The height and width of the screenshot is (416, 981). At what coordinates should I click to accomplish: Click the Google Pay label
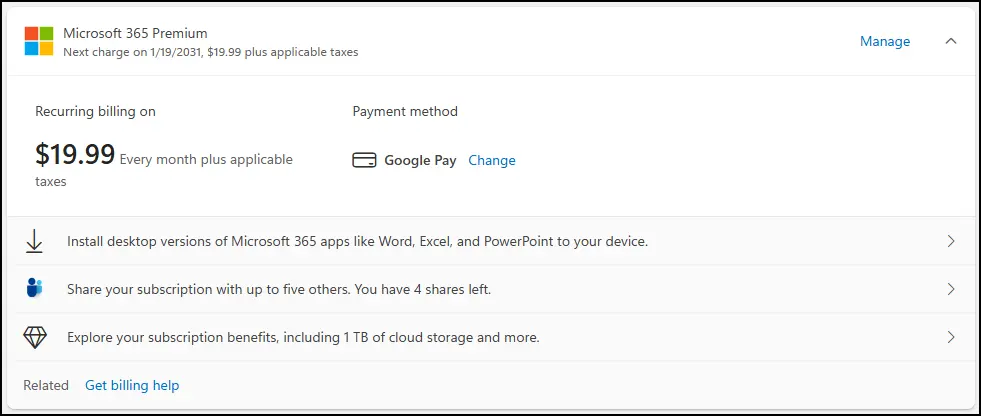pyautogui.click(x=420, y=161)
